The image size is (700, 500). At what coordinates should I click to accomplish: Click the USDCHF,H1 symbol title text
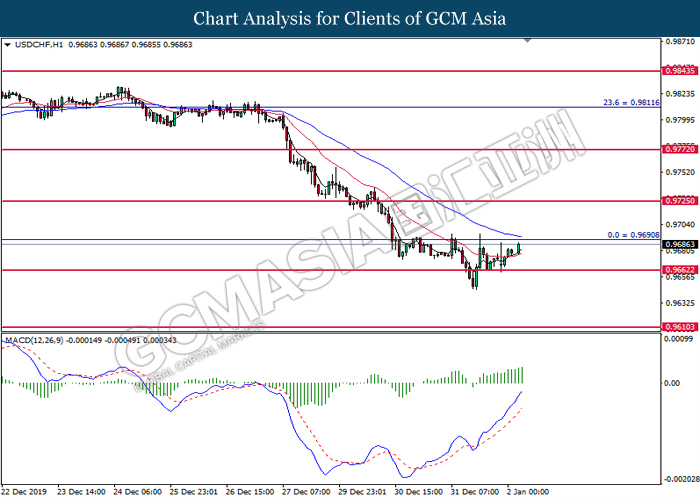click(x=39, y=45)
